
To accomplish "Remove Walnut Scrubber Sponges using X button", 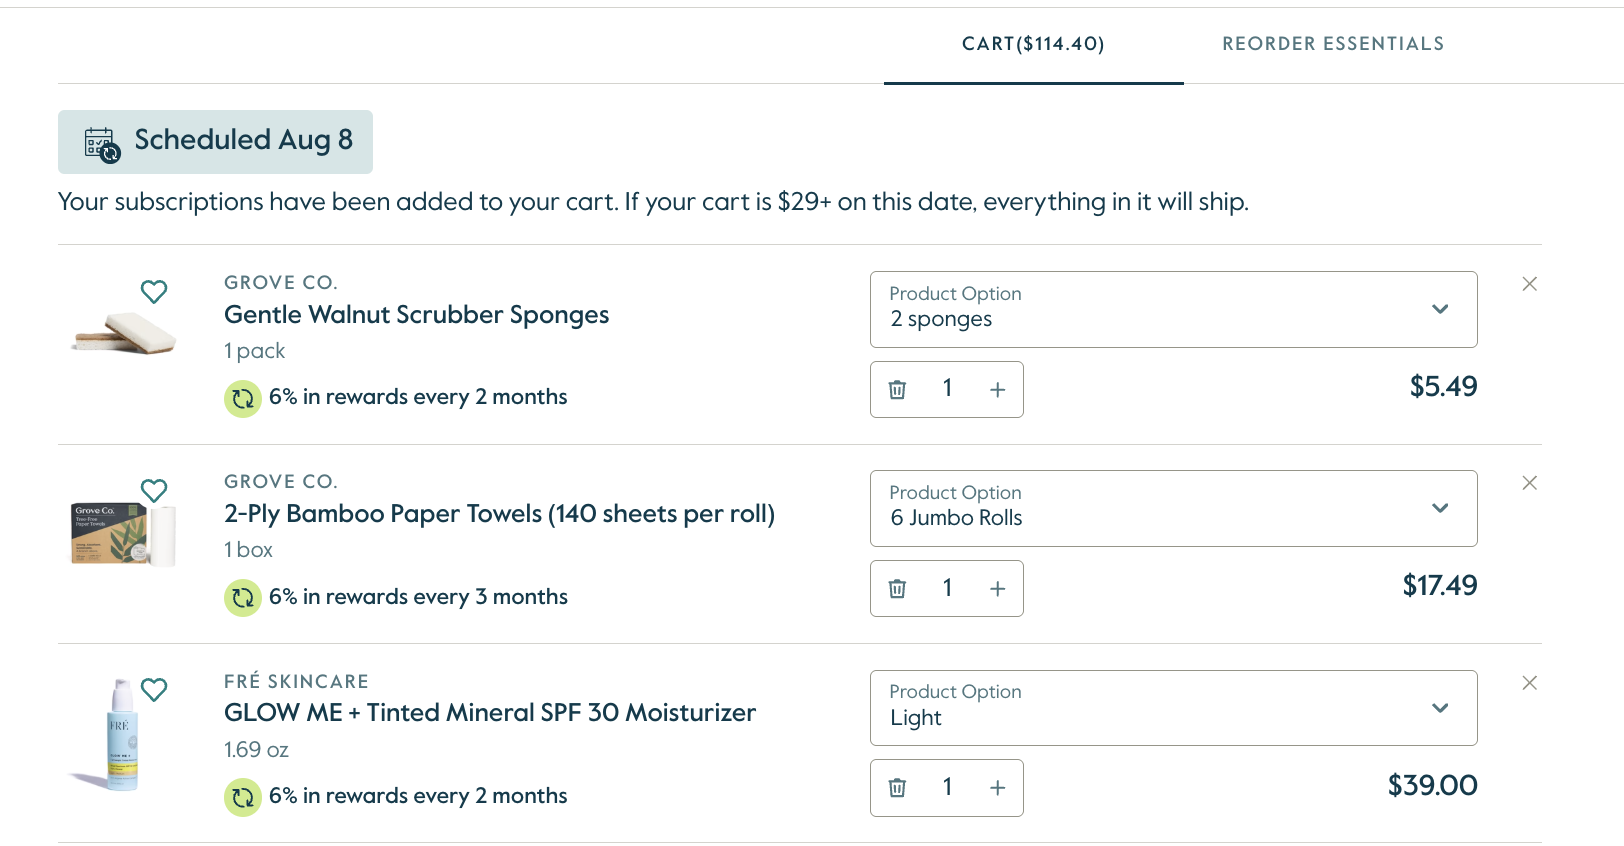I will [x=1530, y=284].
